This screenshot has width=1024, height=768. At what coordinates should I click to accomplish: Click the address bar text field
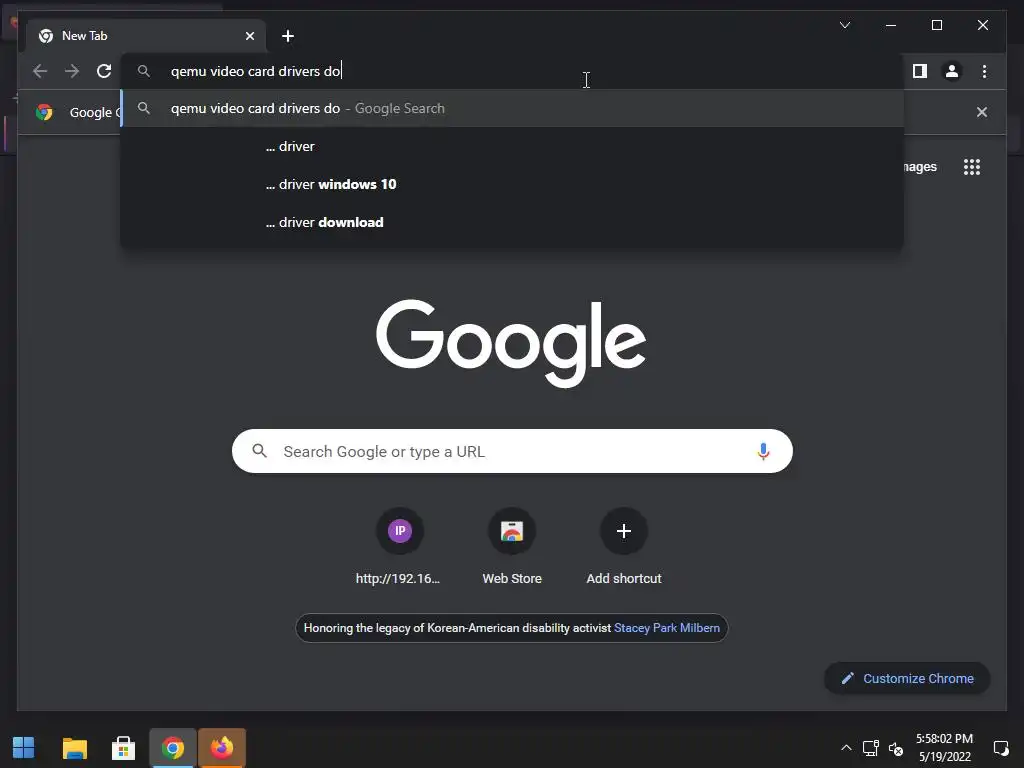pyautogui.click(x=513, y=71)
